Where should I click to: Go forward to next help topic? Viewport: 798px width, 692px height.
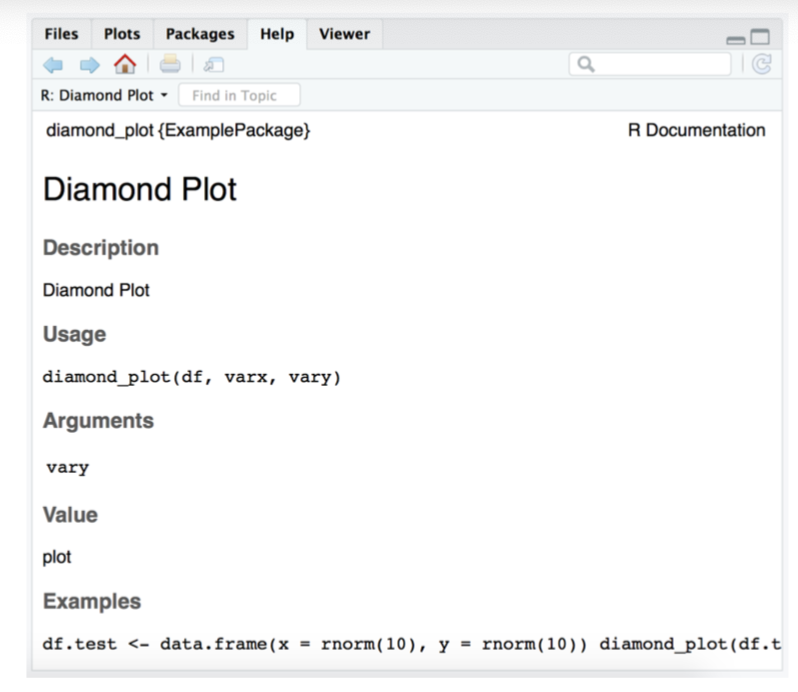tap(89, 65)
